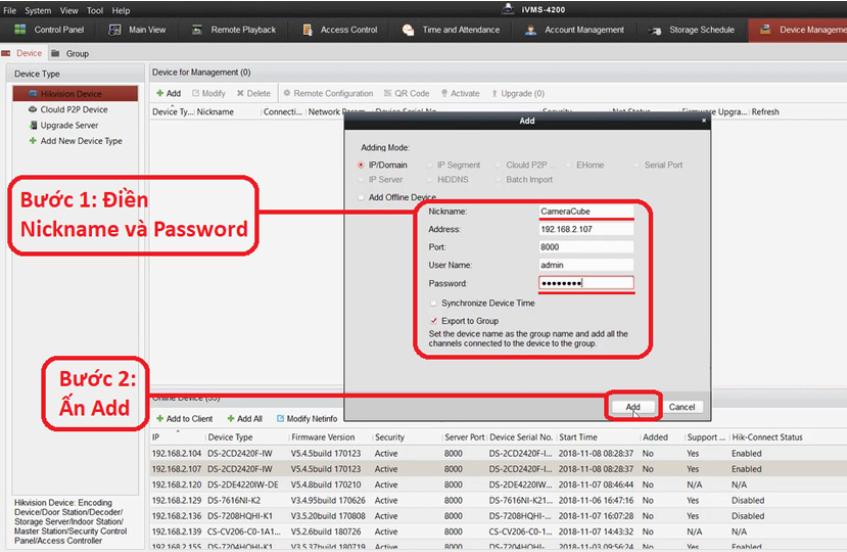Click Add All button
Screen dimensions: 847x552
(x=245, y=419)
